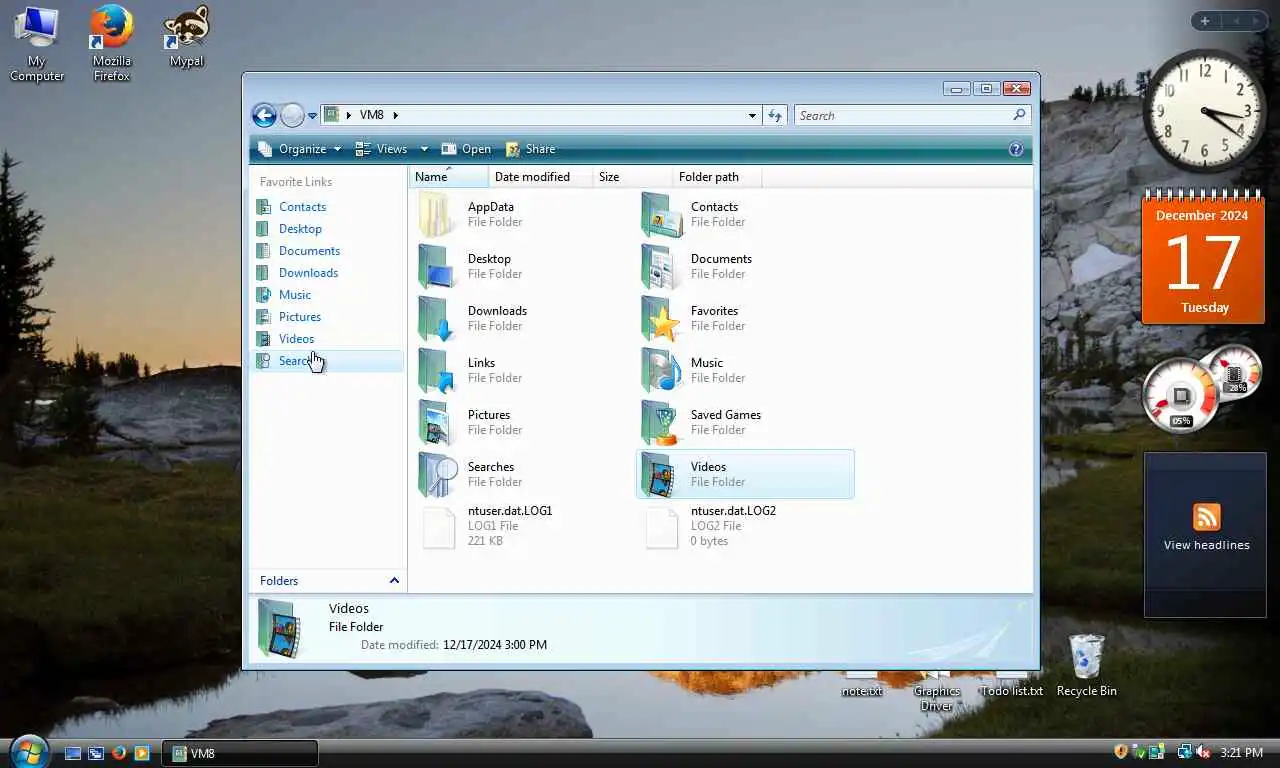
Task: Click the My Computer desktop icon
Action: tap(37, 44)
